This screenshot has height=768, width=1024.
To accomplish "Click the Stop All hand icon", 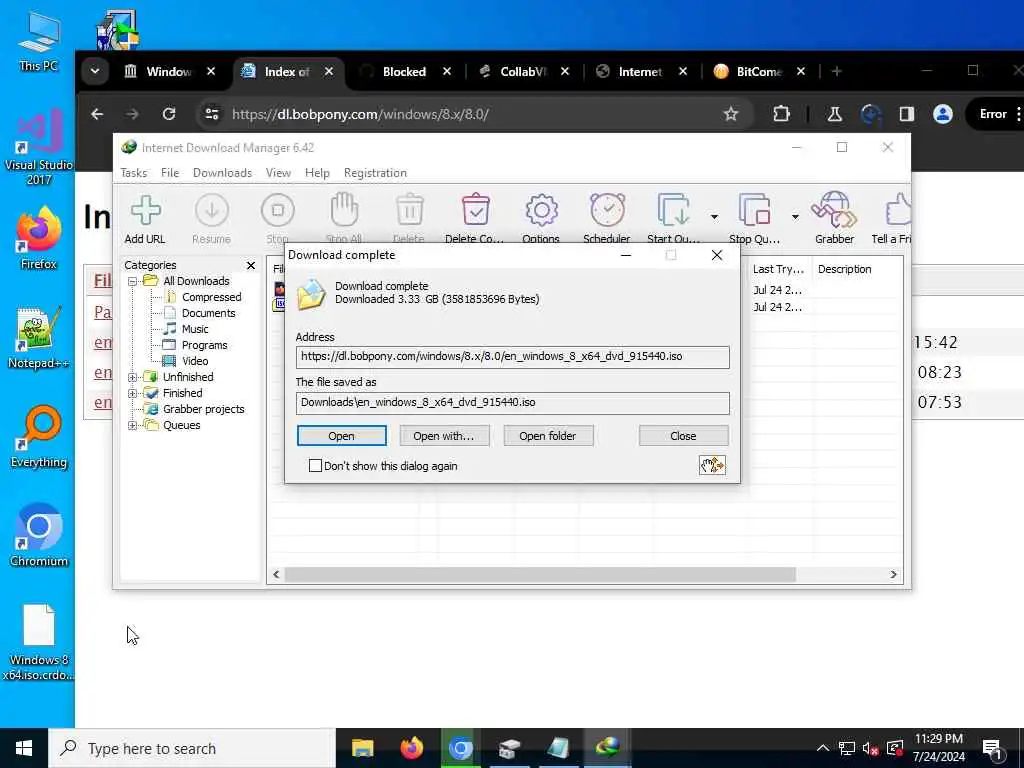I will (x=344, y=210).
